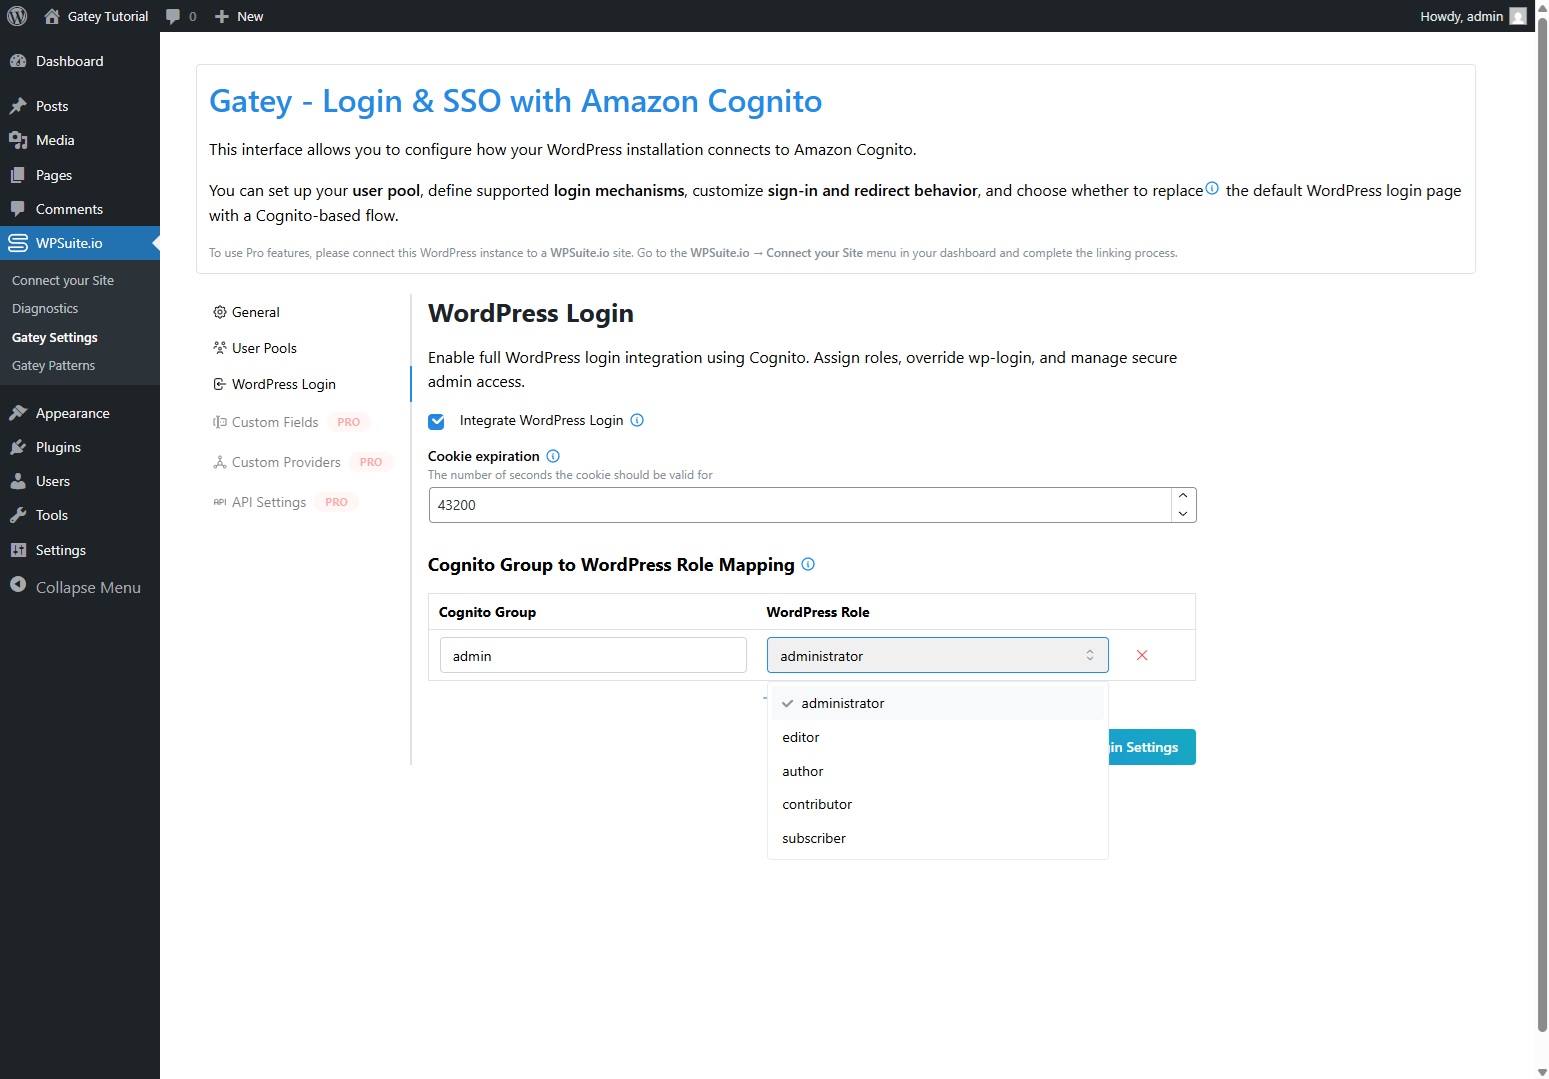Click the WordPress logo icon

17,16
